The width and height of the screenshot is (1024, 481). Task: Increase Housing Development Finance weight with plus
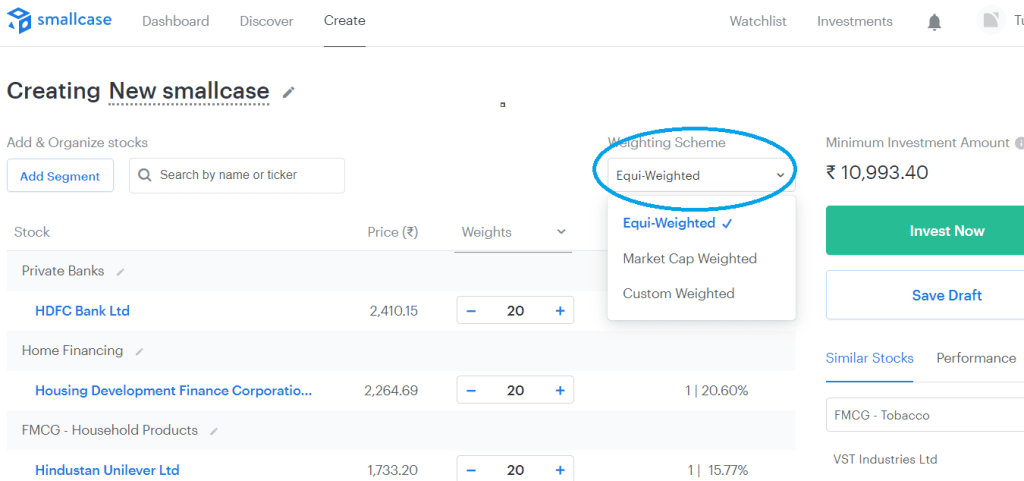pyautogui.click(x=560, y=390)
